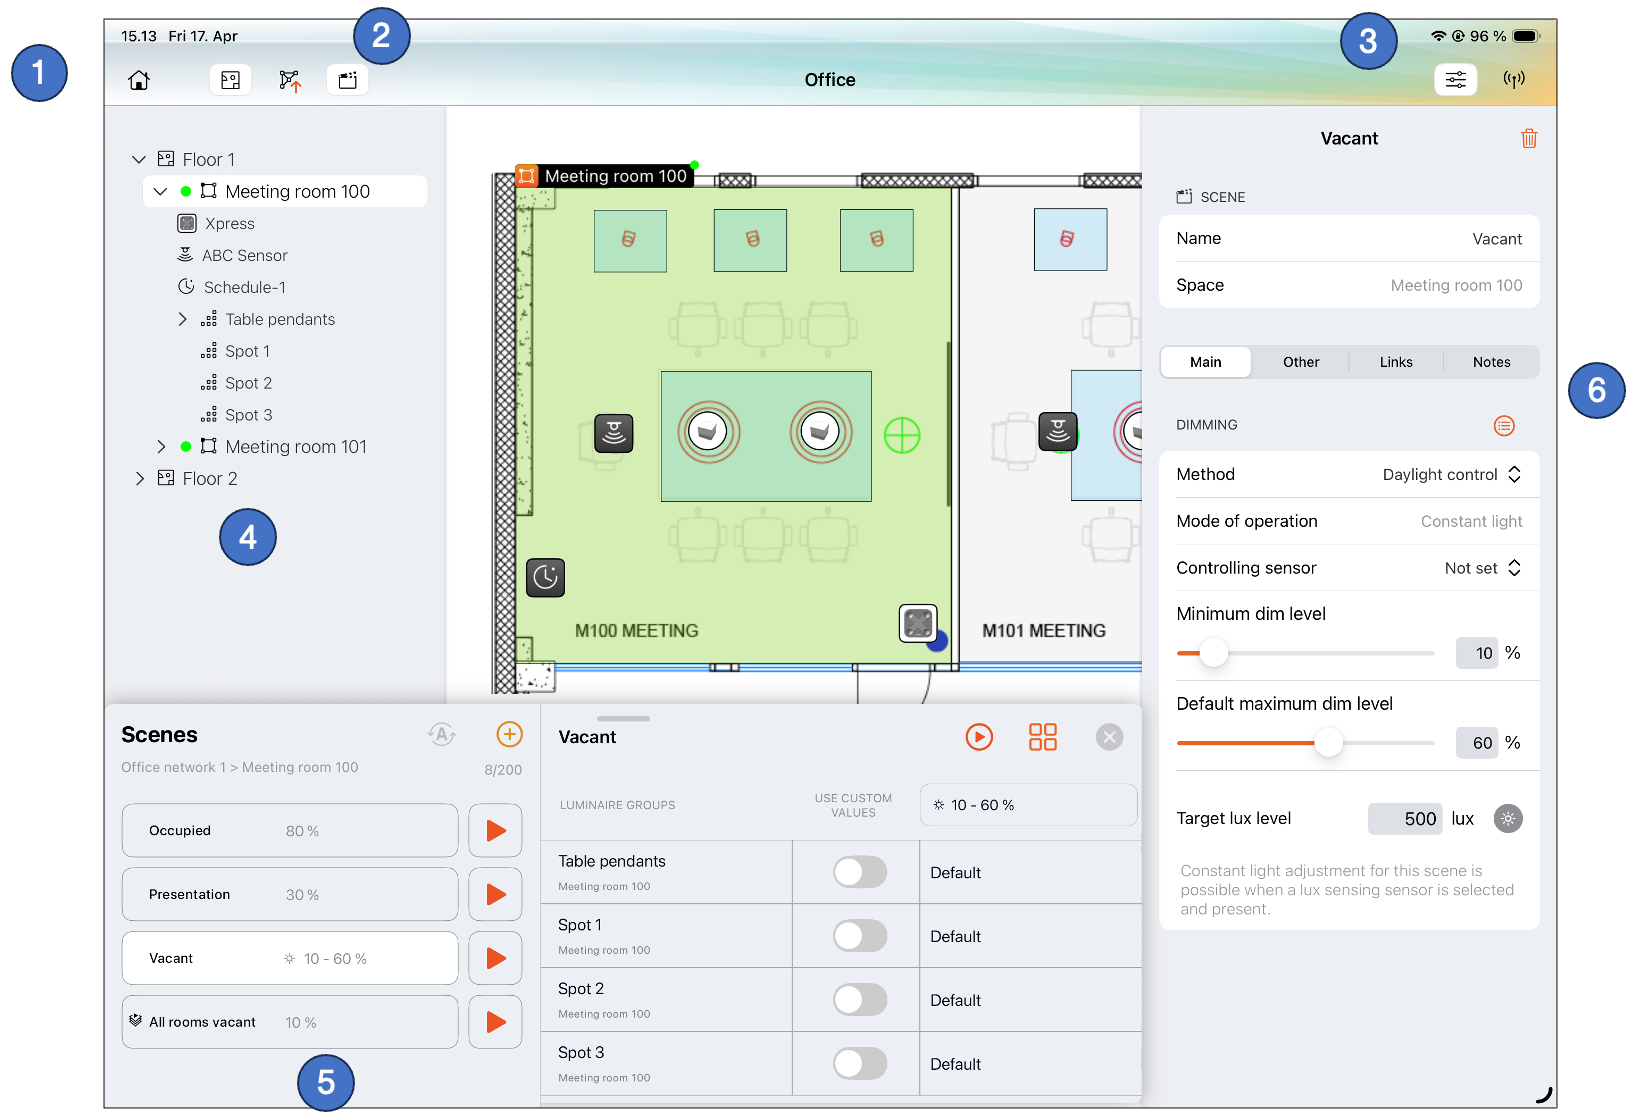Select the Occupied scene
Viewport: 1636px width, 1114px height.
(290, 830)
